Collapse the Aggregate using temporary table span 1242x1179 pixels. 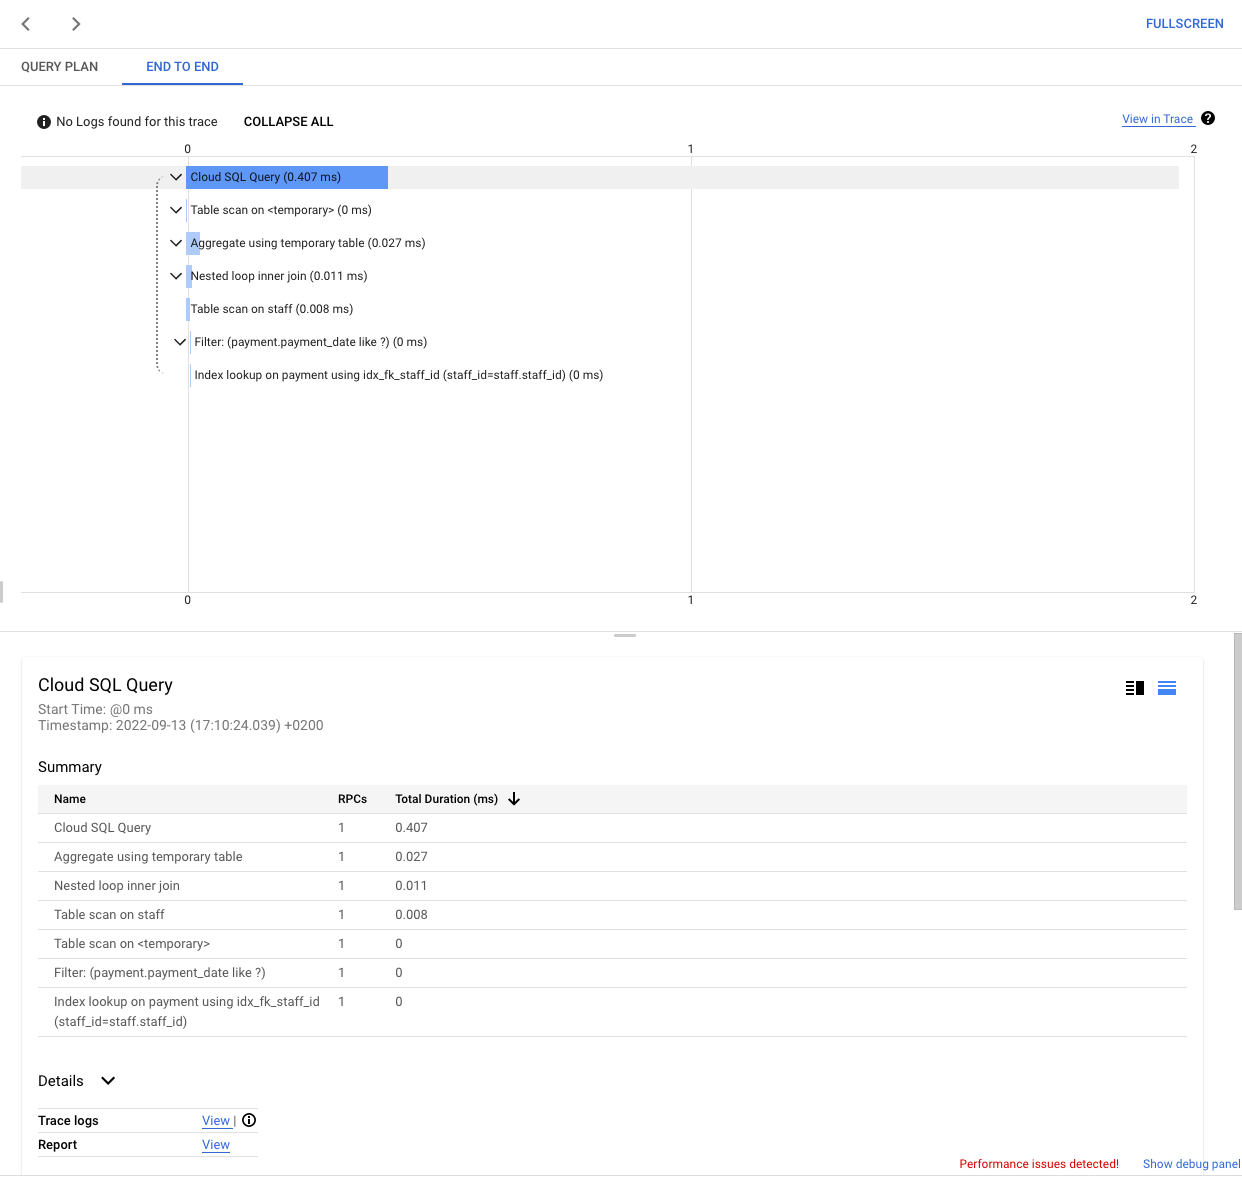coord(176,243)
